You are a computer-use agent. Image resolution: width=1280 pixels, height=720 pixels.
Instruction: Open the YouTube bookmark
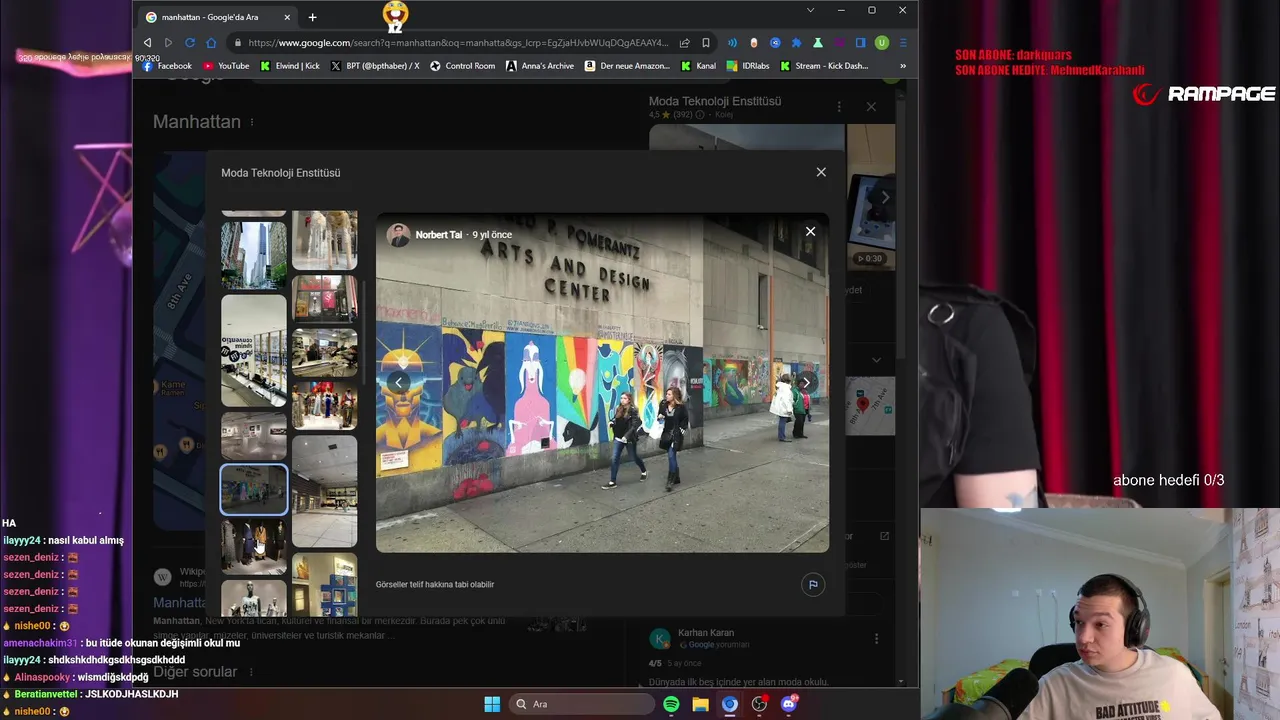(x=226, y=66)
